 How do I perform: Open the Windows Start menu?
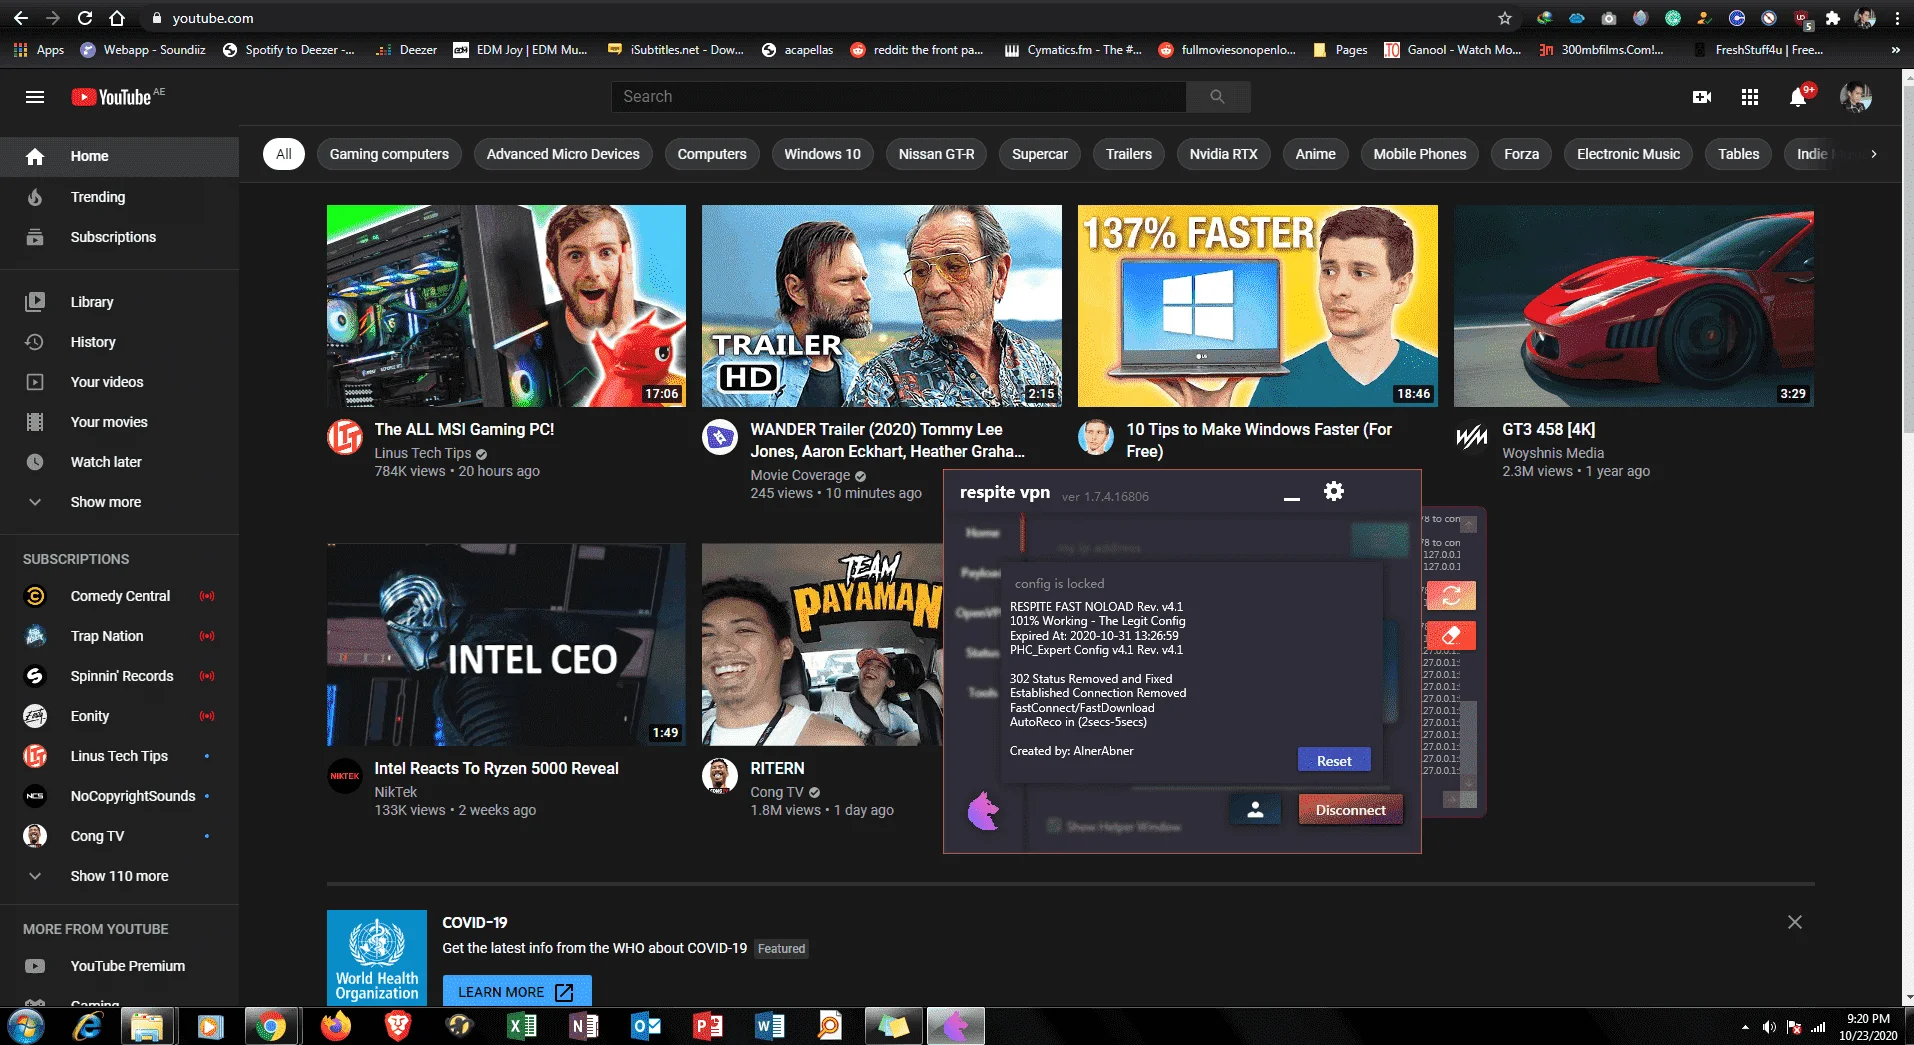25,1026
